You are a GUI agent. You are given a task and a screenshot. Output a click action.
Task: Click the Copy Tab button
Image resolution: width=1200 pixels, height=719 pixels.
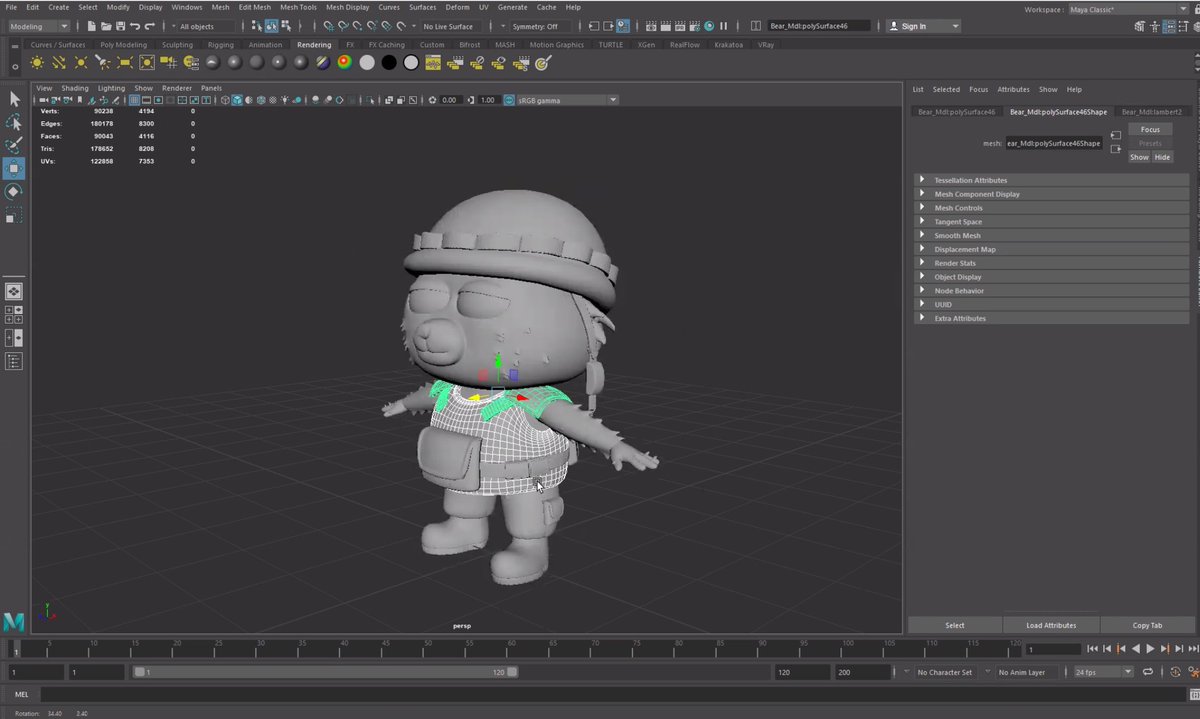coord(1147,625)
